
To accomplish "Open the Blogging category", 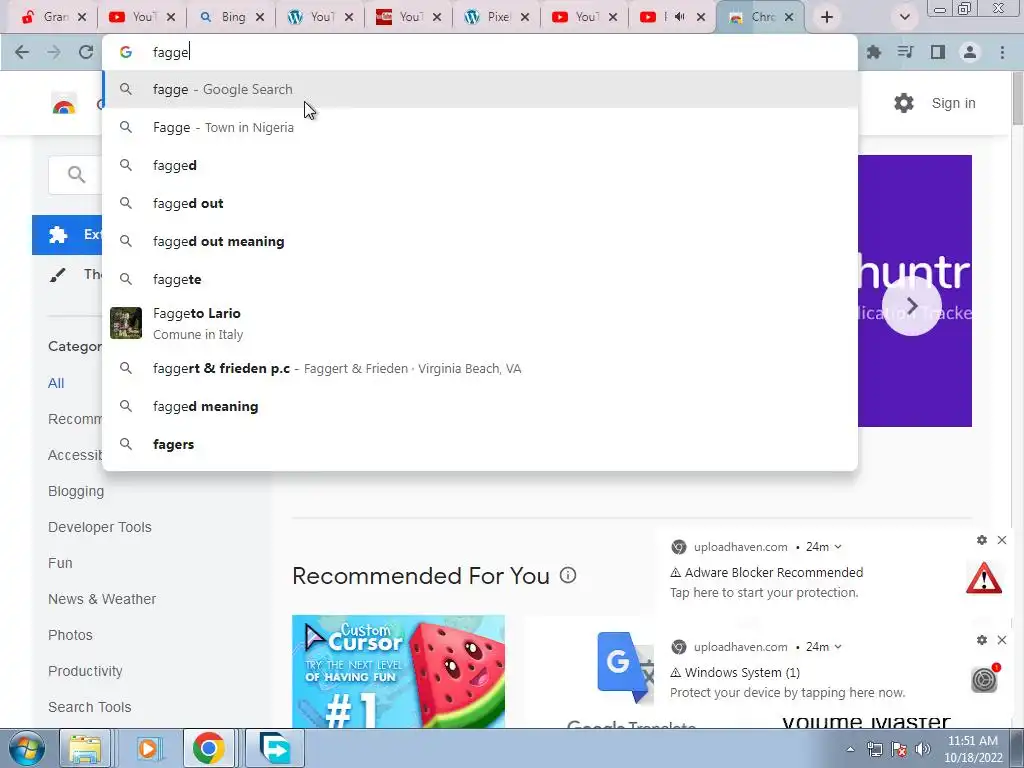I will (x=76, y=491).
